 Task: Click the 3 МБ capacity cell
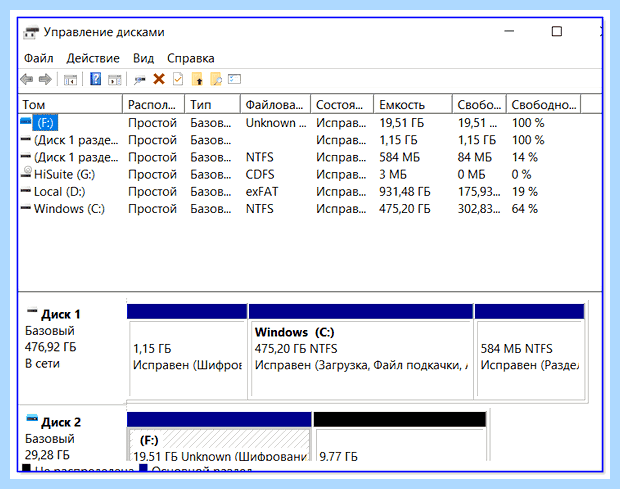click(393, 174)
